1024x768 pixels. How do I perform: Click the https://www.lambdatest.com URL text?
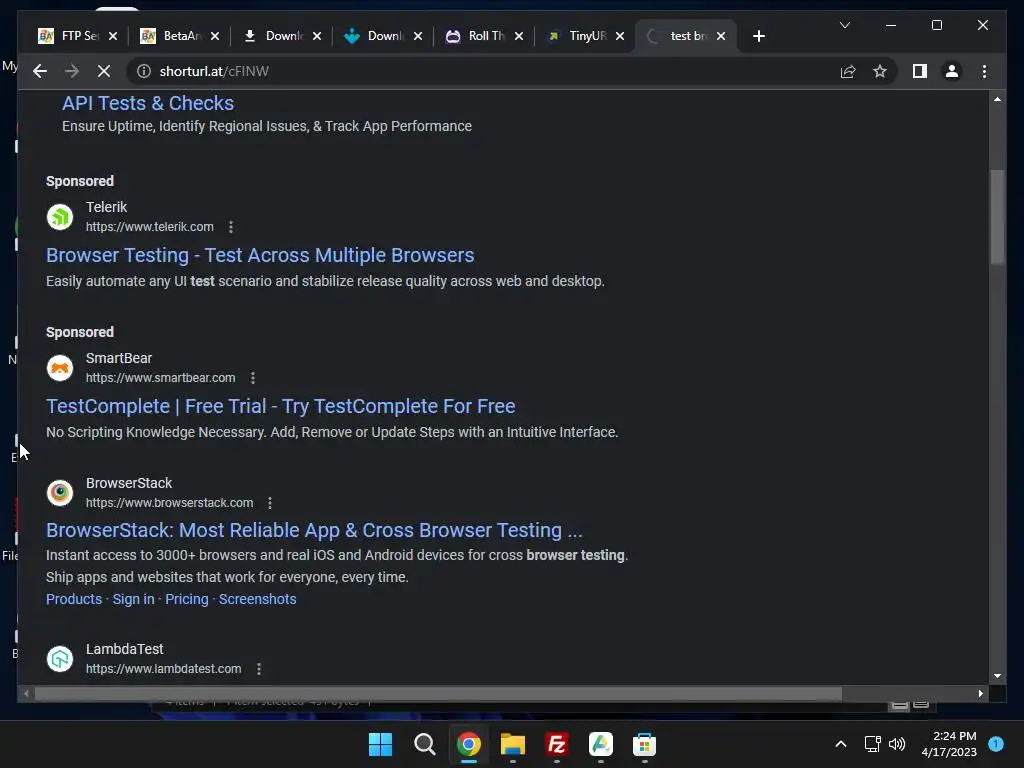[163, 669]
